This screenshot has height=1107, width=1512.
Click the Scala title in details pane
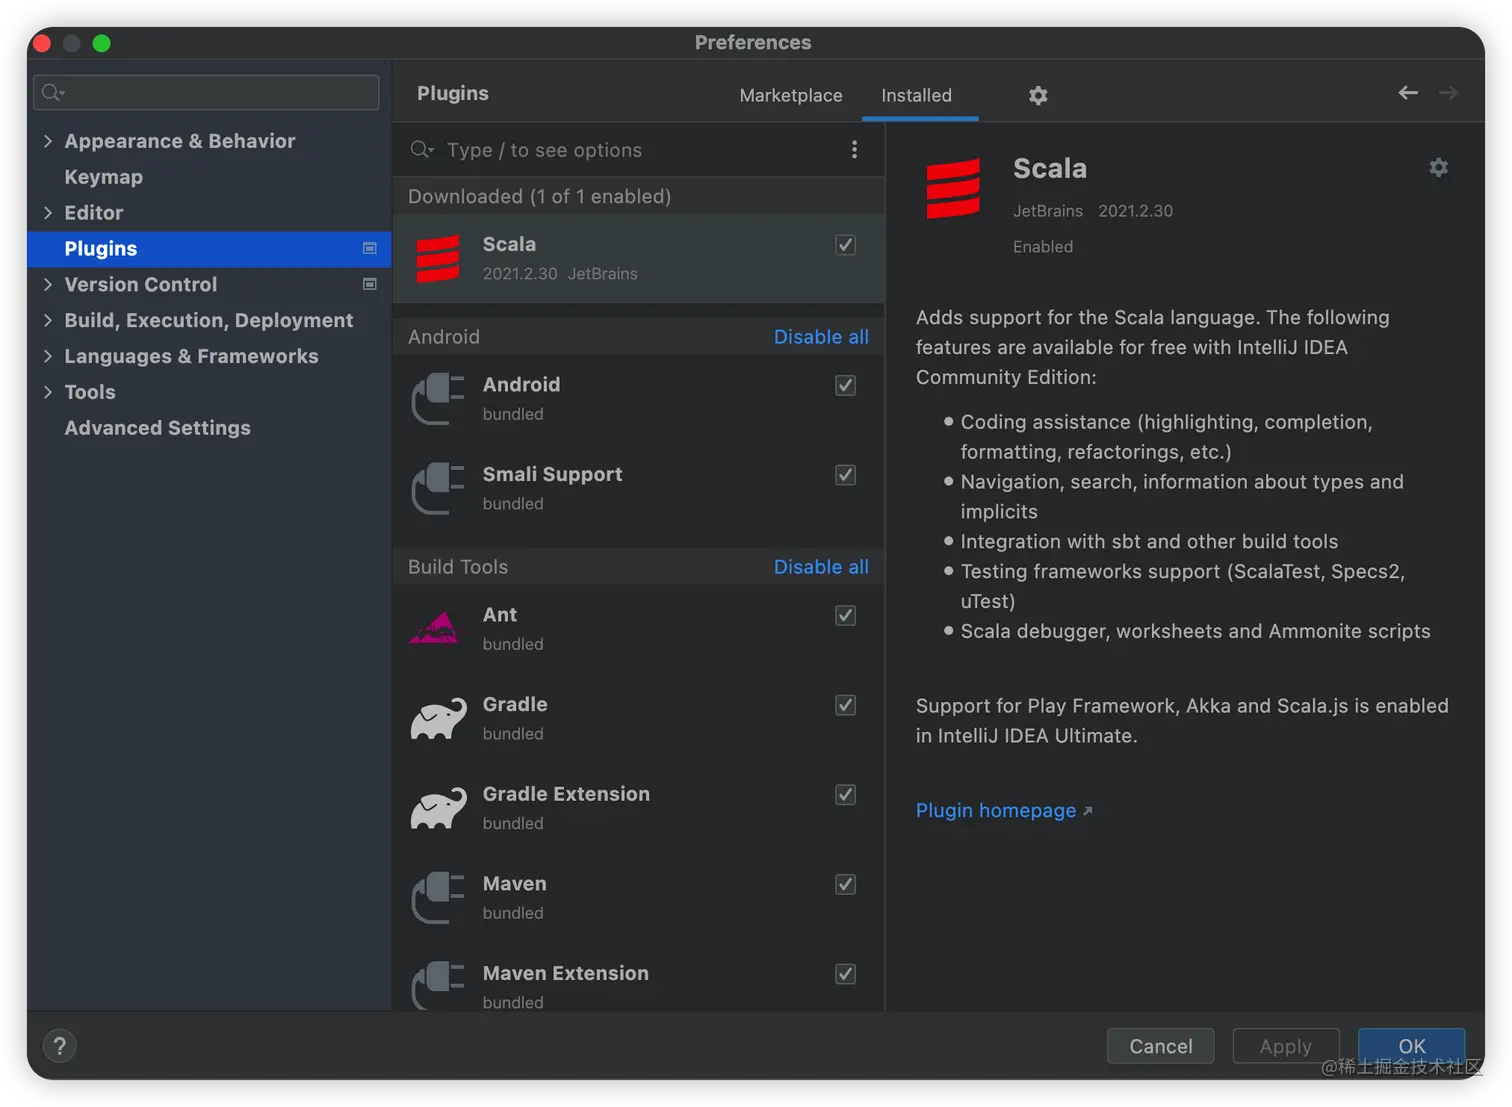tap(1050, 168)
